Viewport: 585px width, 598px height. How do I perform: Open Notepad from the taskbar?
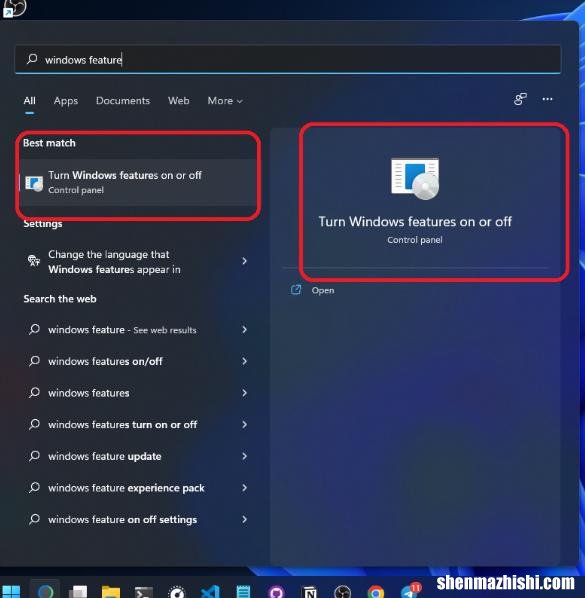[x=243, y=592]
